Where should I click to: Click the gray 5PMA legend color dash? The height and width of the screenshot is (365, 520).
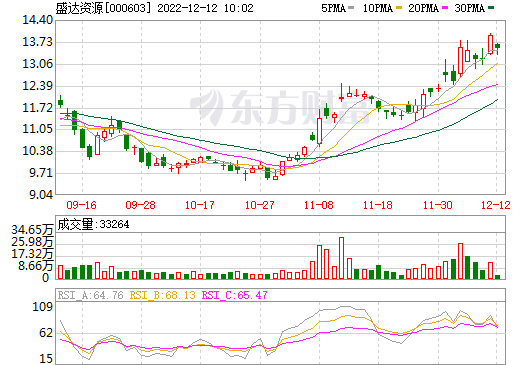click(351, 7)
